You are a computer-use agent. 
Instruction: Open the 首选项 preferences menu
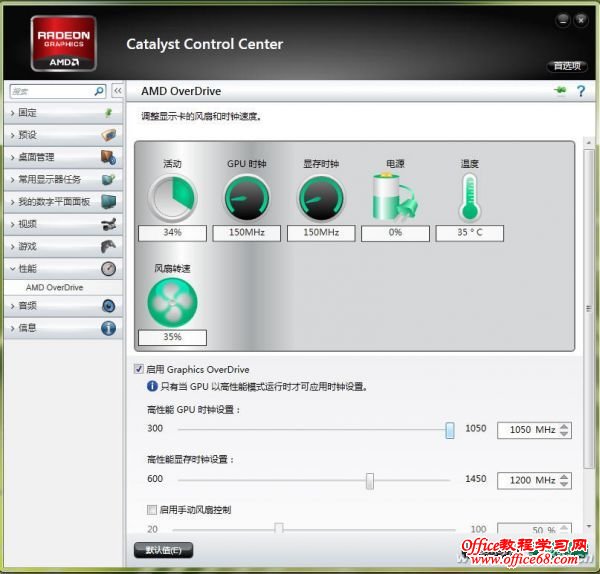pyautogui.click(x=567, y=66)
